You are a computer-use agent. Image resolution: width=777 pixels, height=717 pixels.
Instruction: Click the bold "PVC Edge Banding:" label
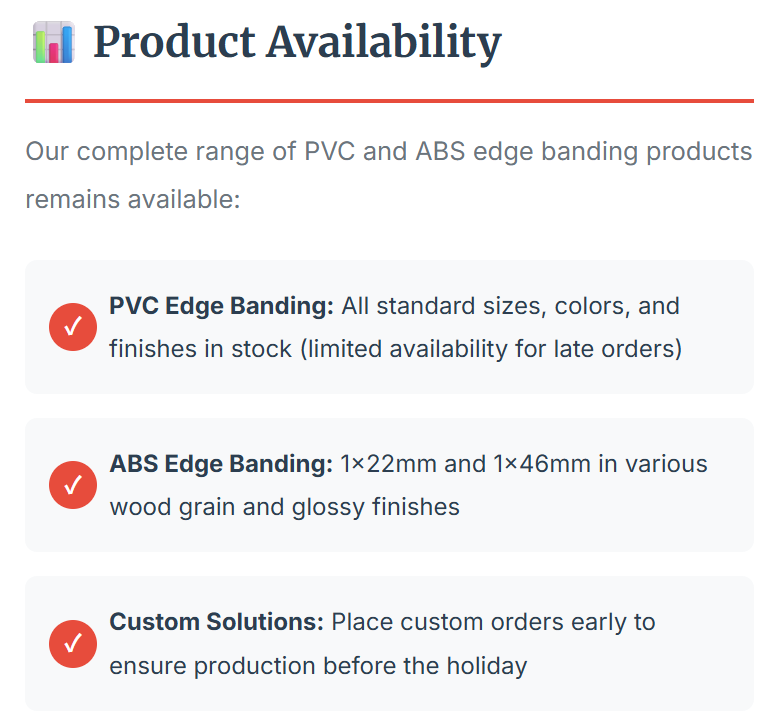[x=221, y=305]
